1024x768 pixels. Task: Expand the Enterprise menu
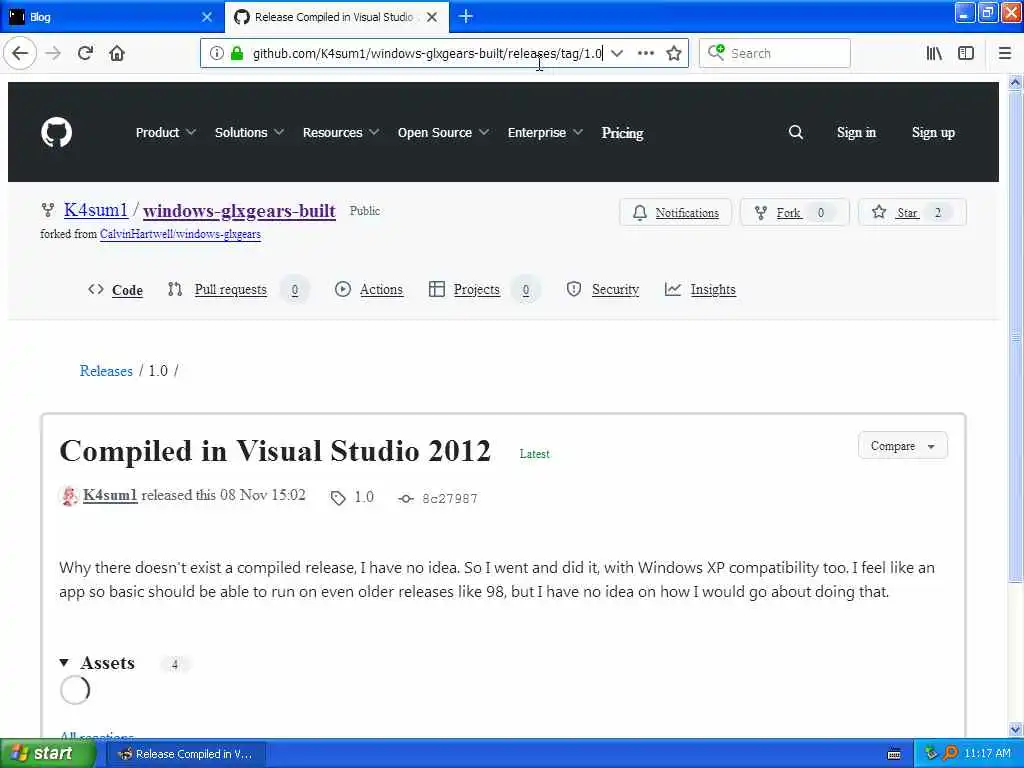[545, 133]
